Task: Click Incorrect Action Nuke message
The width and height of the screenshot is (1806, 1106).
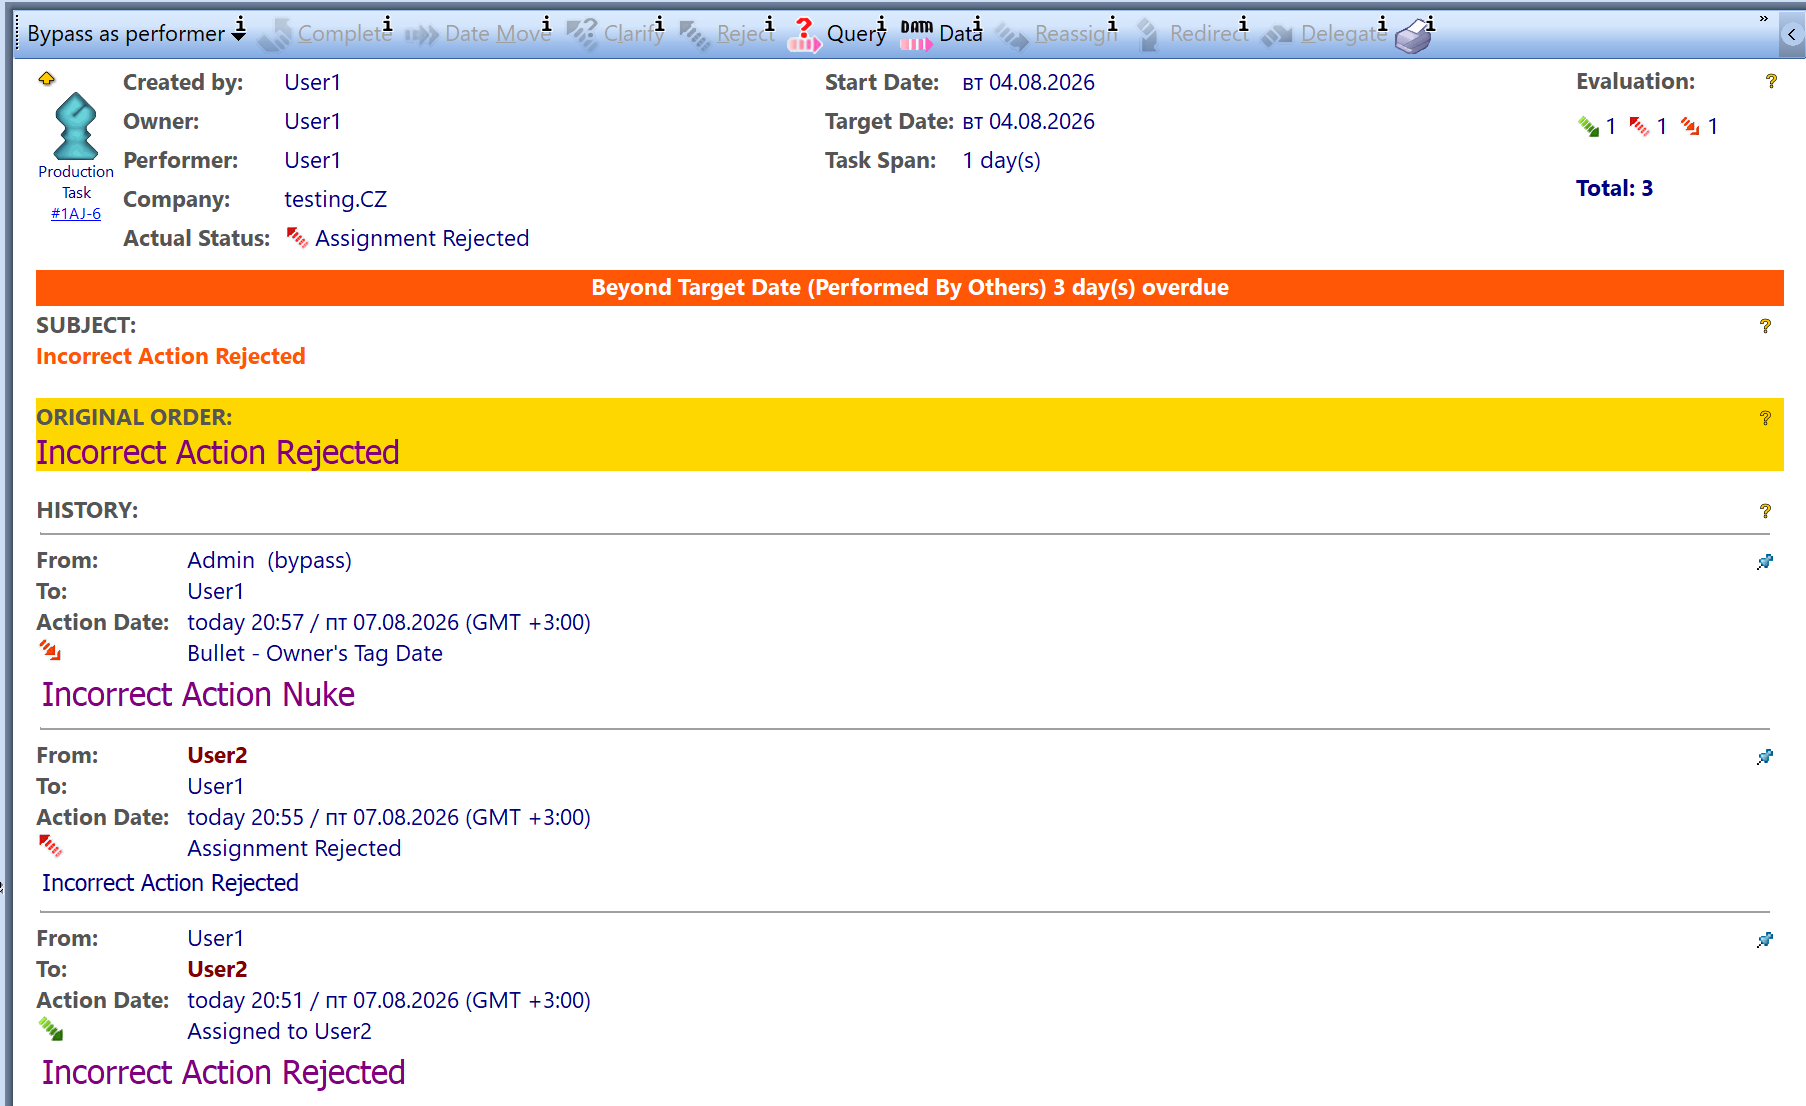Action: click(x=198, y=694)
